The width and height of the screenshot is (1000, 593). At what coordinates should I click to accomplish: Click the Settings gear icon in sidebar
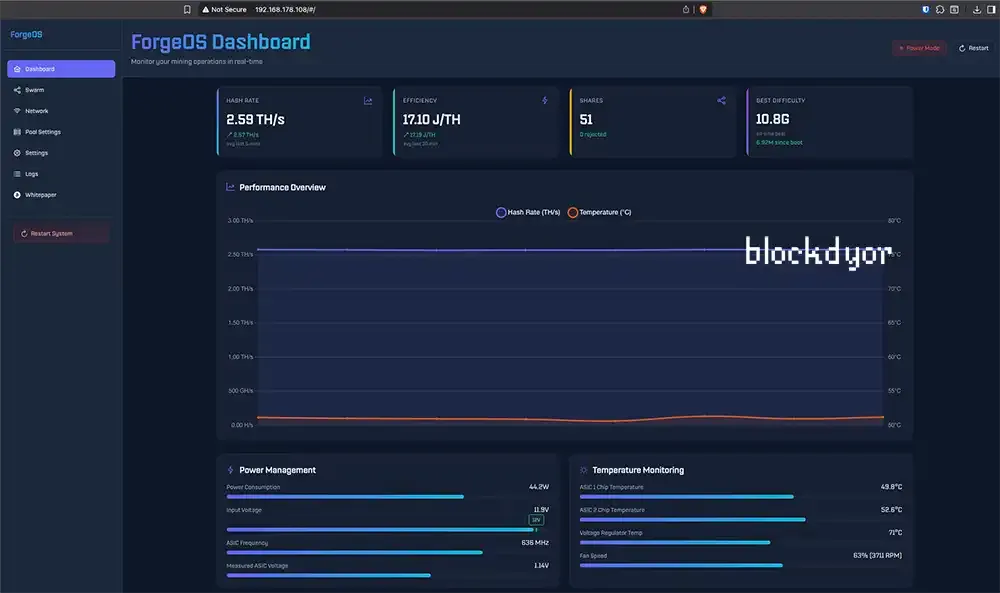[x=17, y=153]
